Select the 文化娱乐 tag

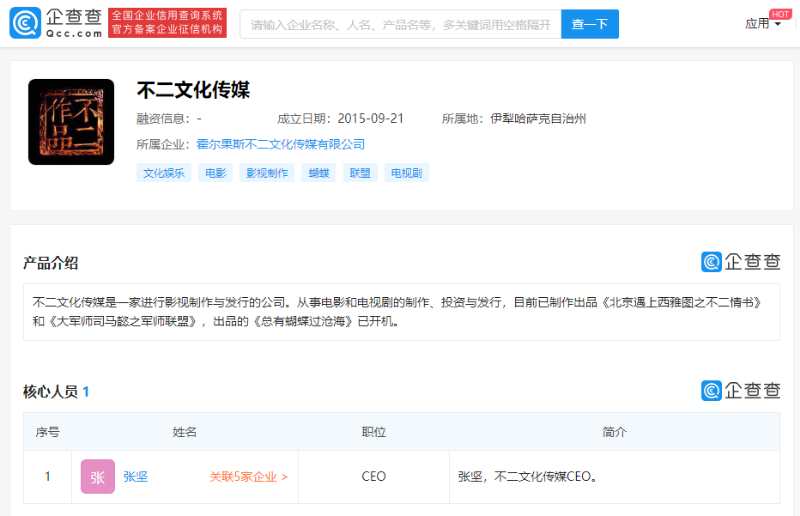(163, 173)
